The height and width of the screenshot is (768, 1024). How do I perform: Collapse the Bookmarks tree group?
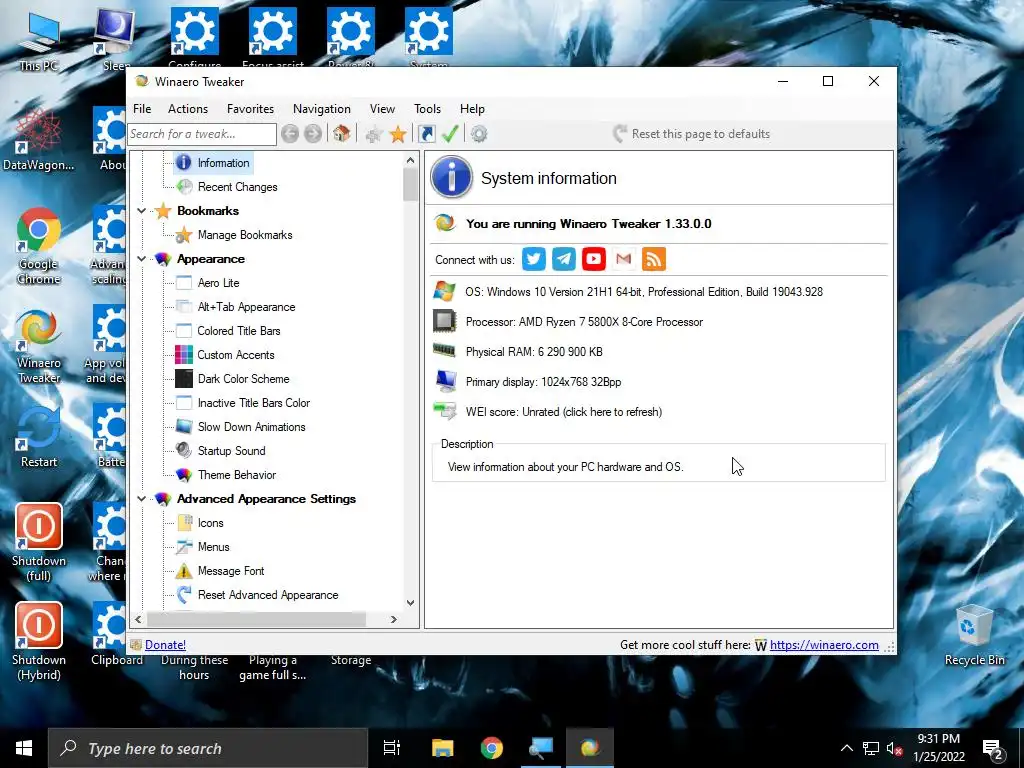click(x=141, y=211)
